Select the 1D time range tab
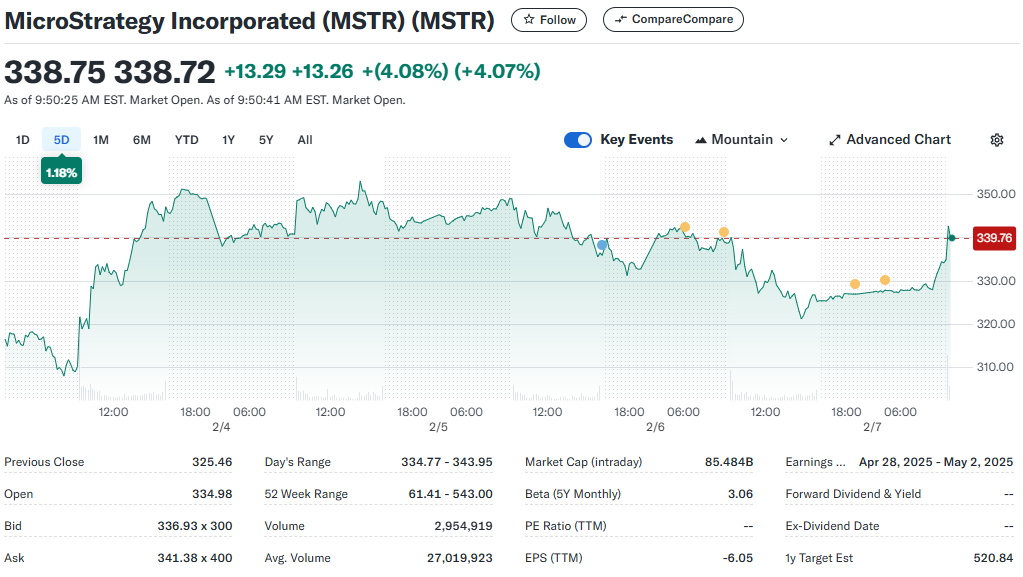 coord(23,140)
